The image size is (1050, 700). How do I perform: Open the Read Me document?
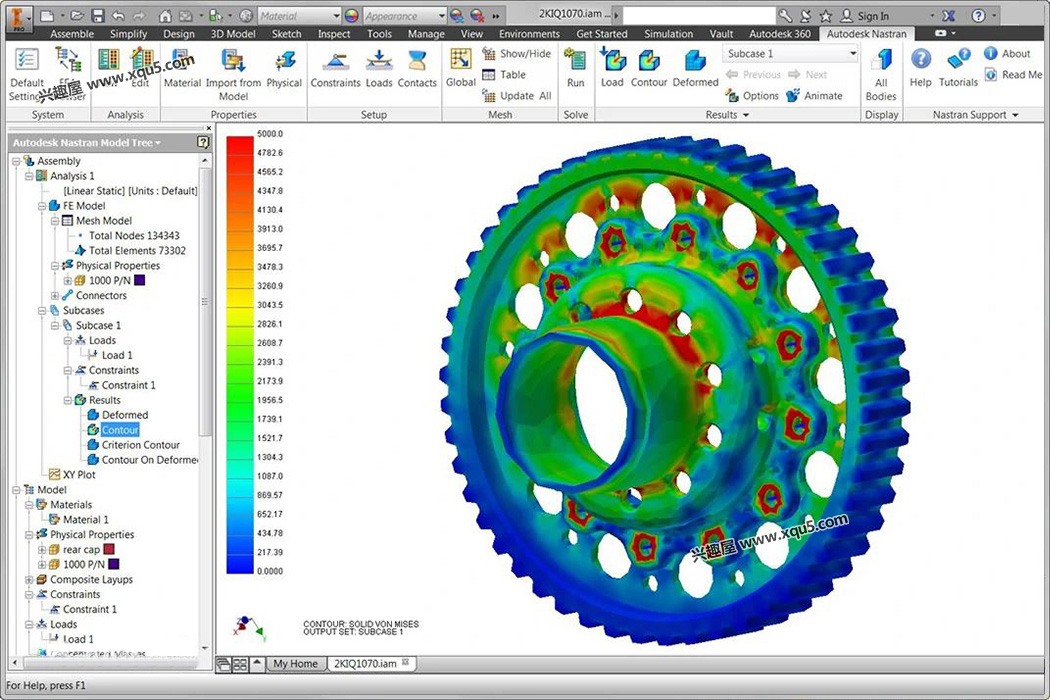[1013, 75]
